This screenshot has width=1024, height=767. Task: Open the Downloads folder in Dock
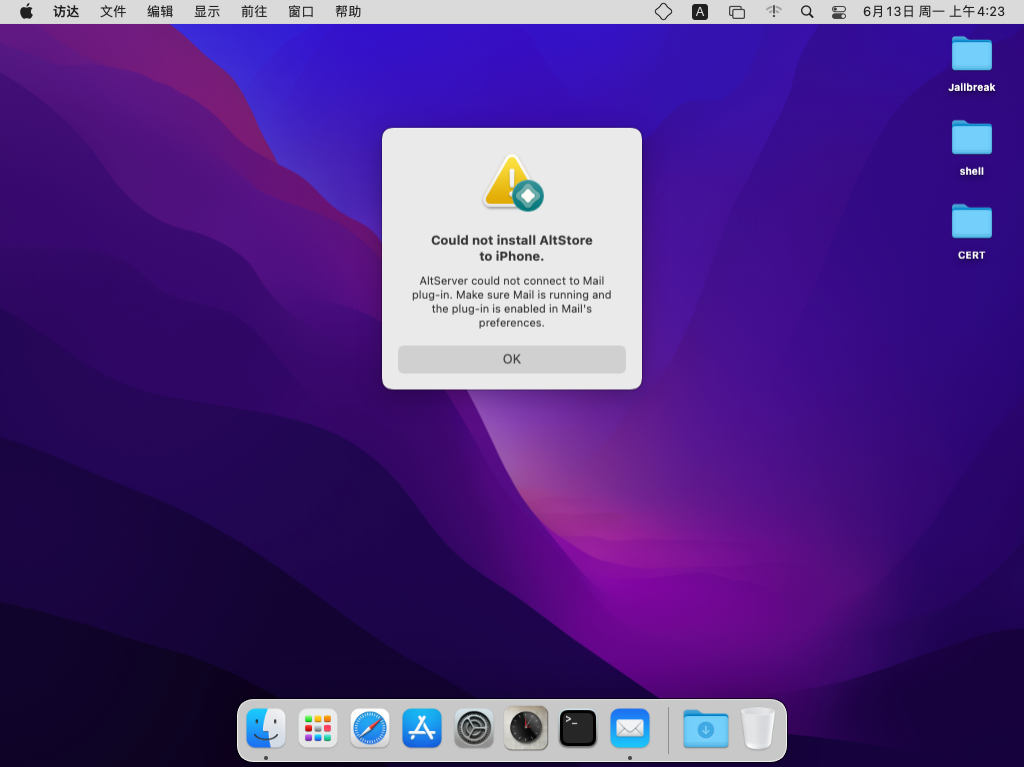tap(705, 728)
